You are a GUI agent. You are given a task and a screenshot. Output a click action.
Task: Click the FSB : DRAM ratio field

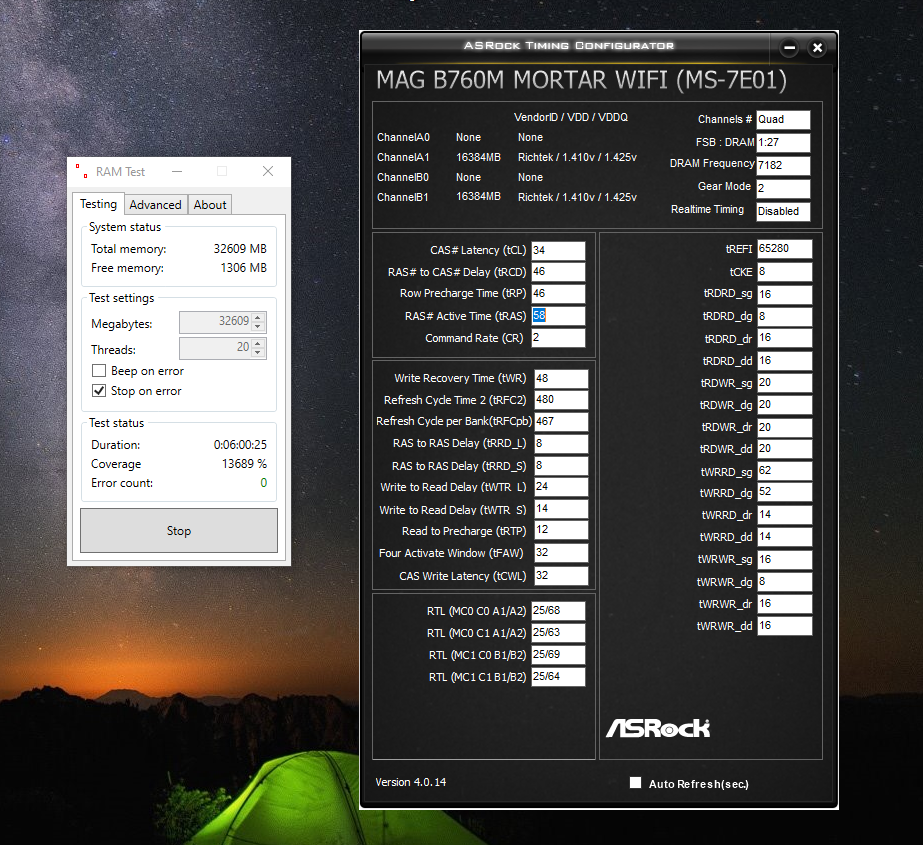pos(783,143)
